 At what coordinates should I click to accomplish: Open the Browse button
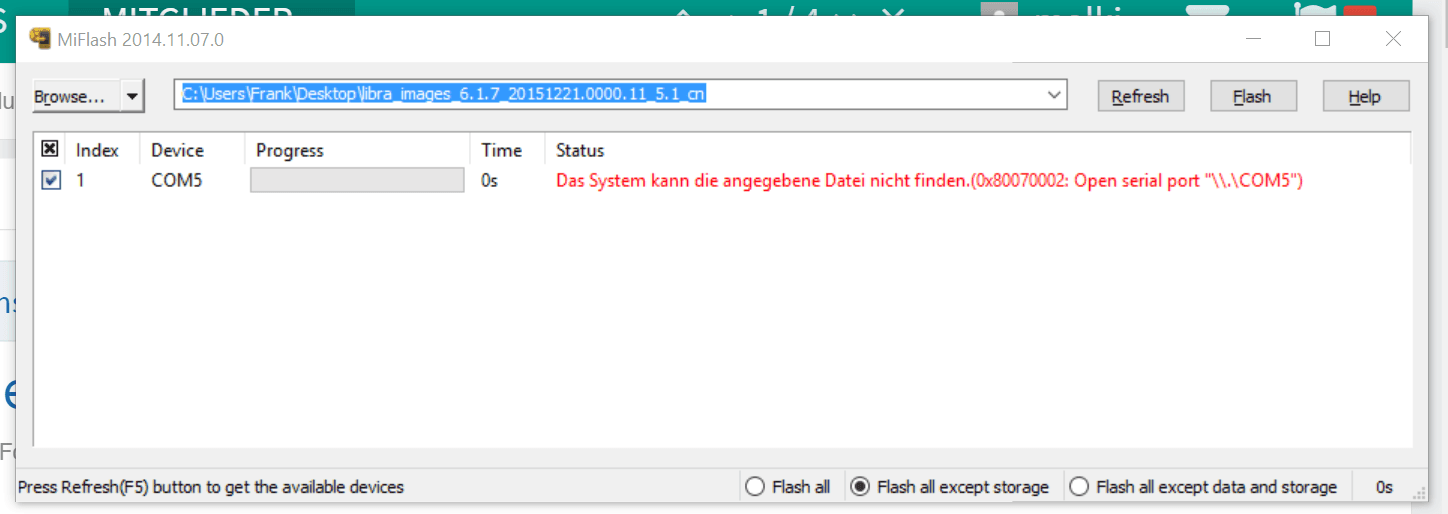point(76,96)
